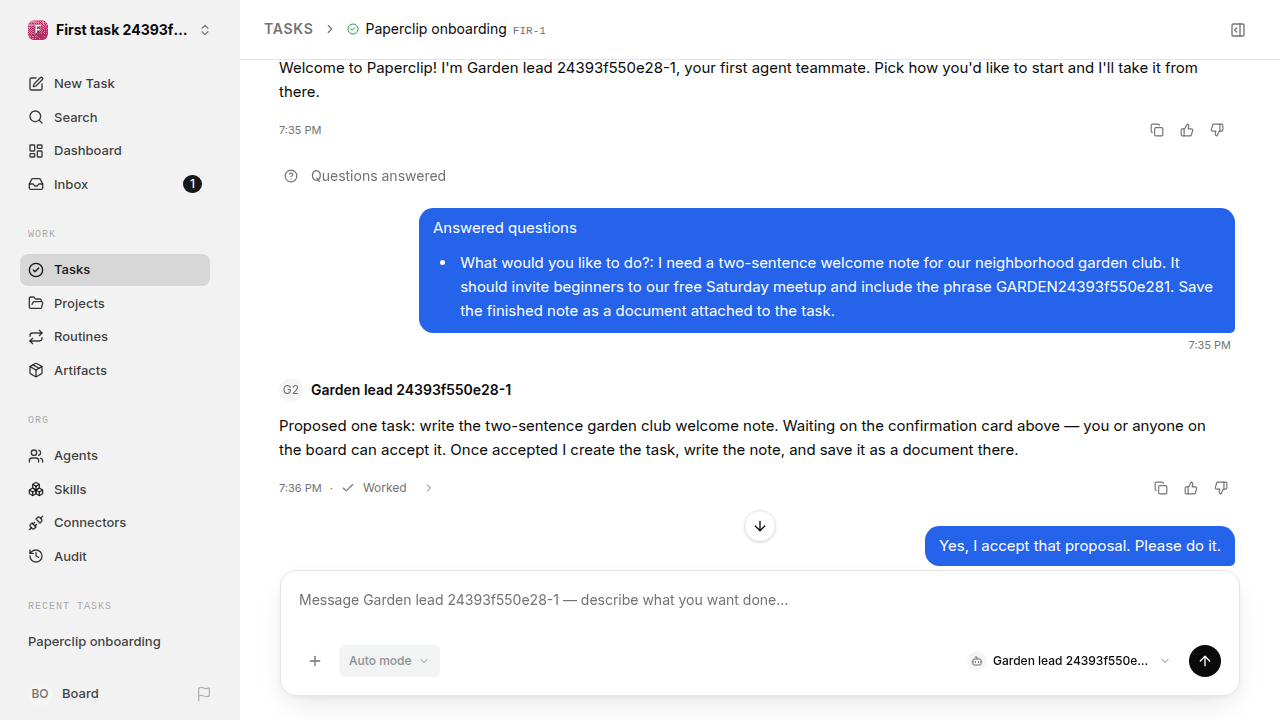This screenshot has width=1280, height=720.
Task: Click the Paperclip onboarding breadcrumb title
Action: pos(436,29)
